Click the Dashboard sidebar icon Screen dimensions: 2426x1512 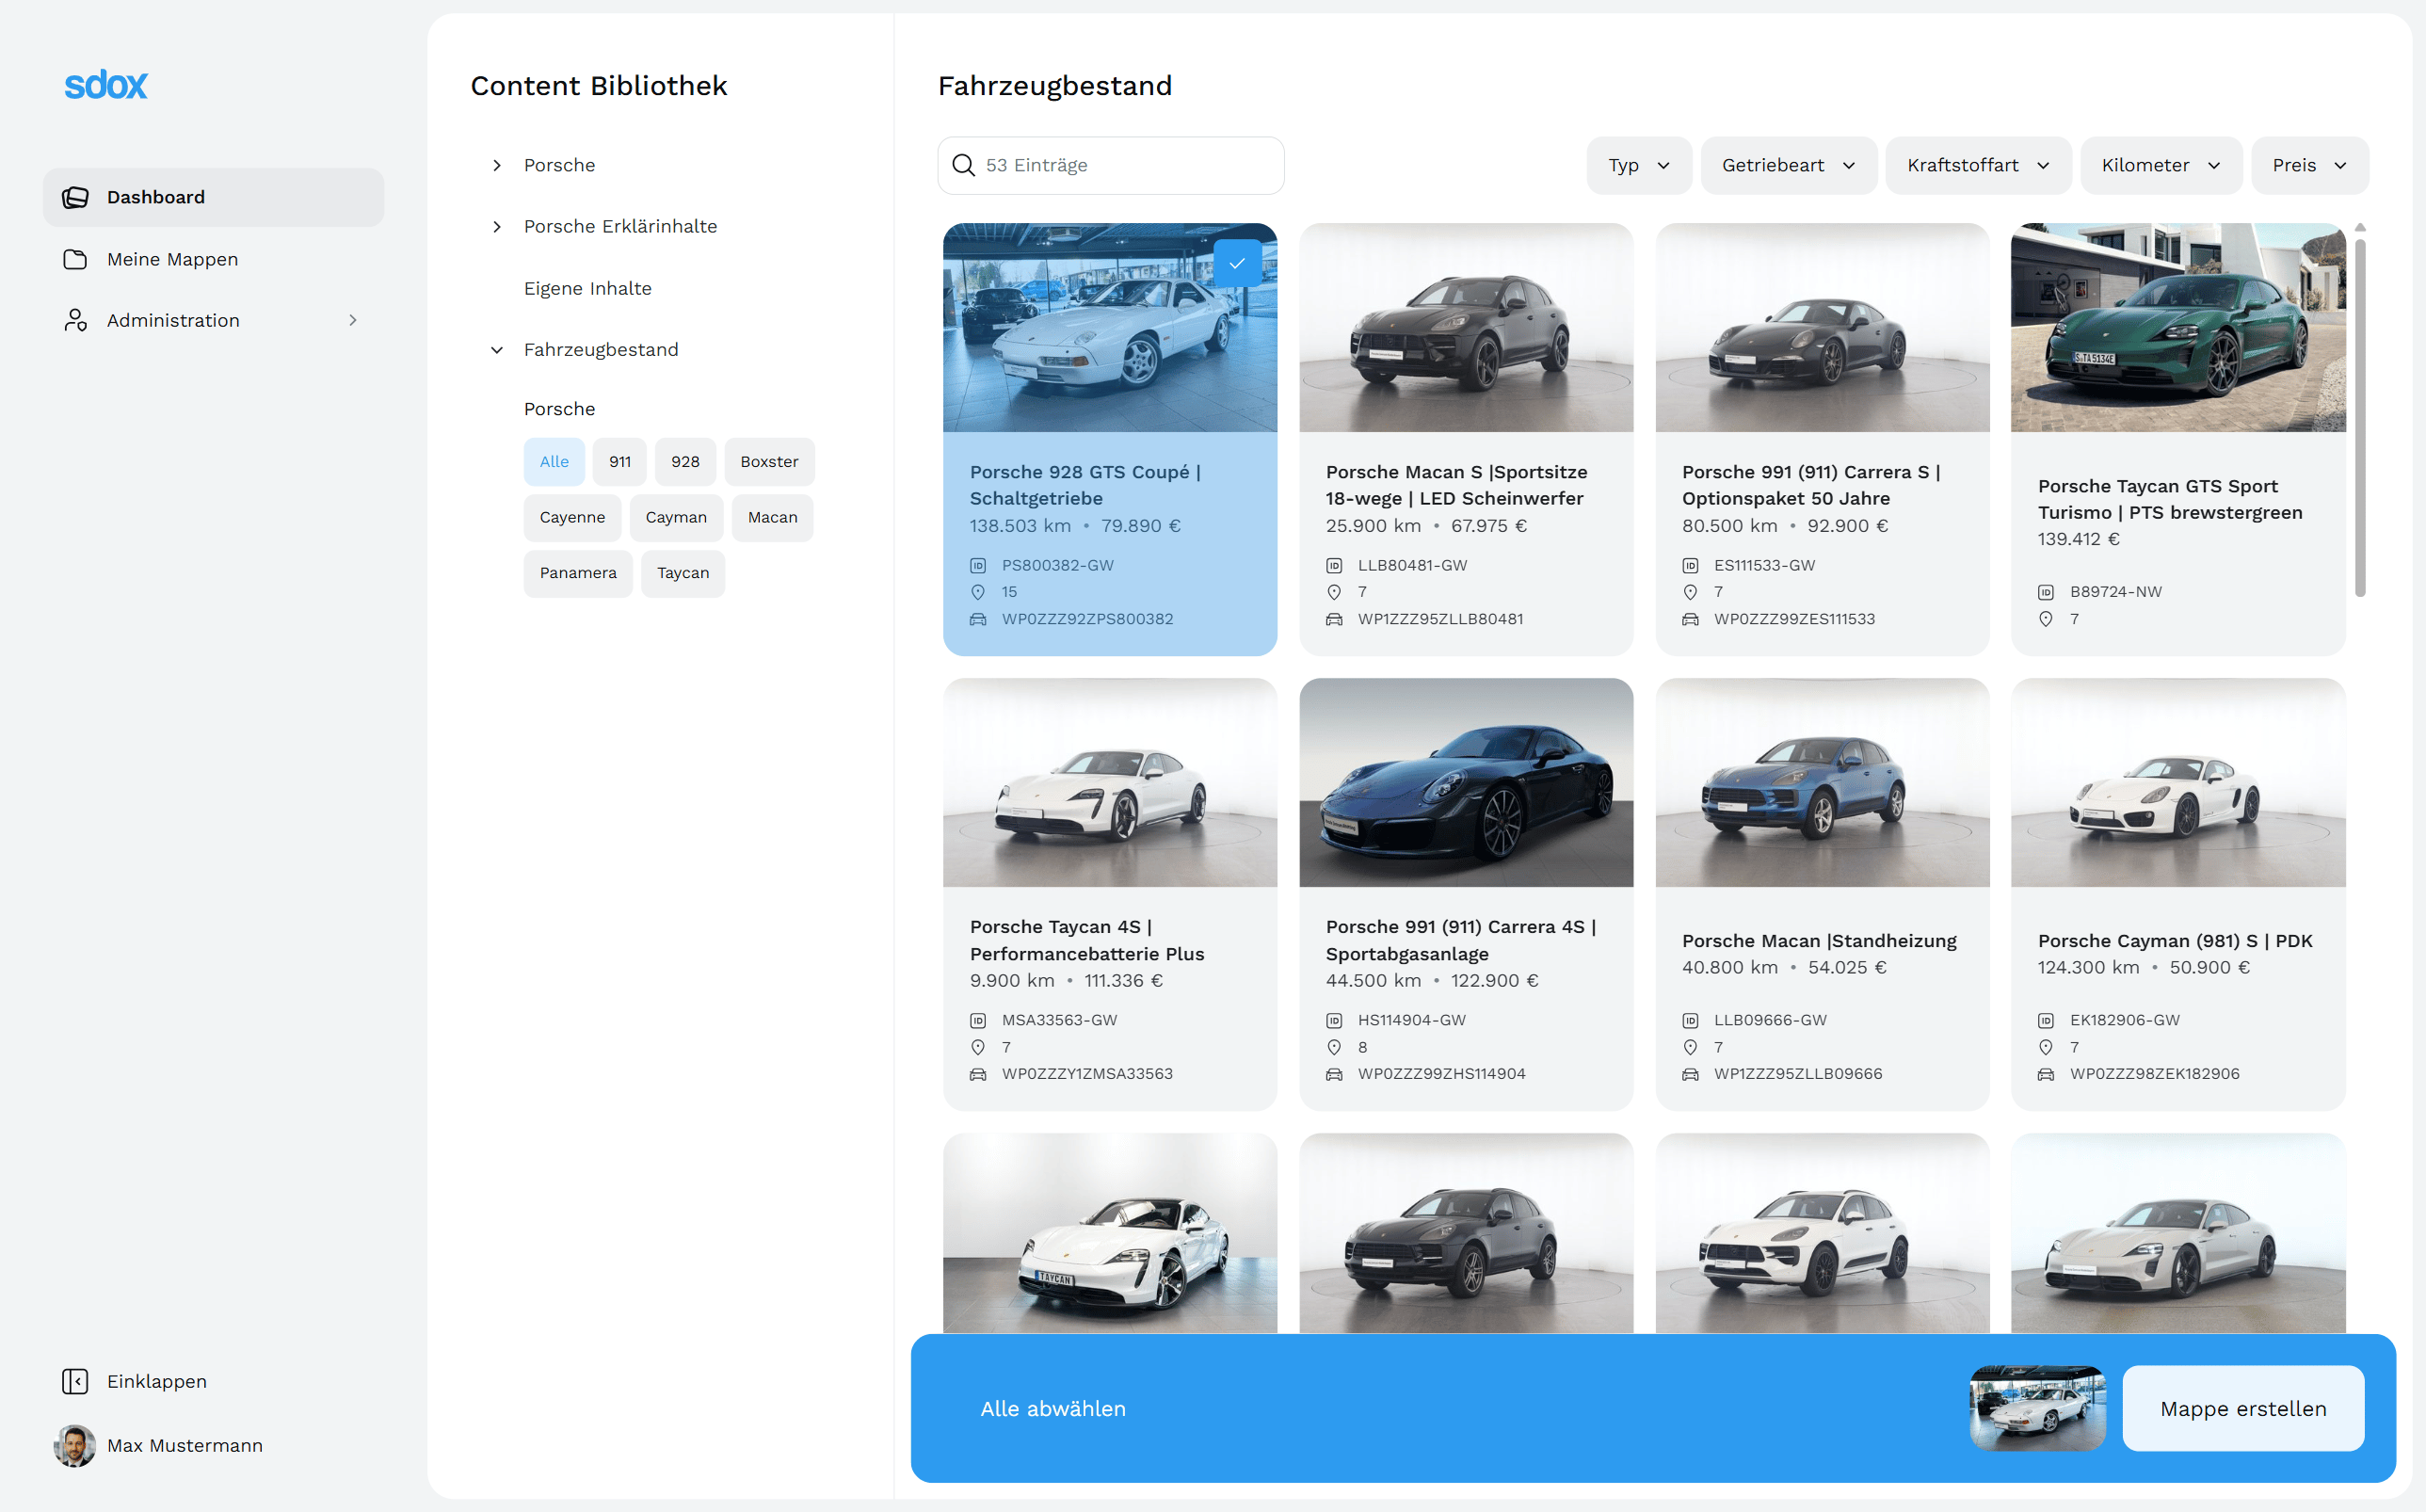(x=75, y=198)
